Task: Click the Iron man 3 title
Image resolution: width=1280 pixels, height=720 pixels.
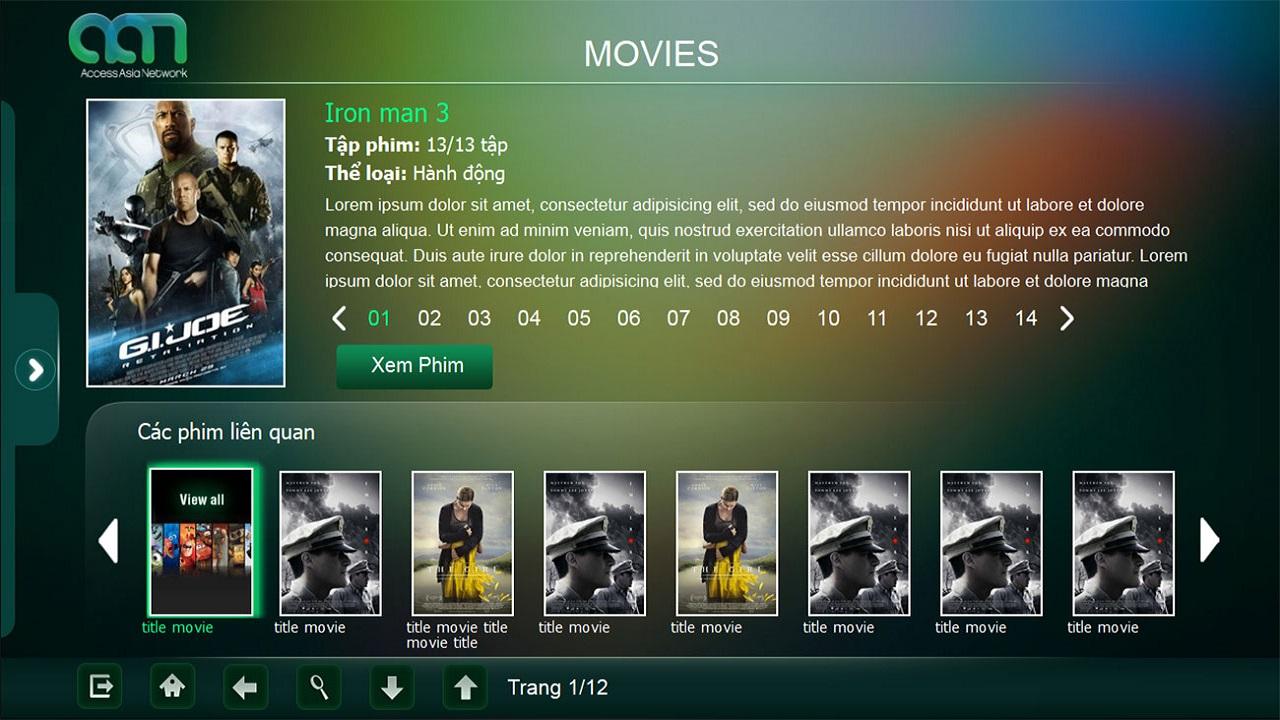Action: (x=387, y=113)
